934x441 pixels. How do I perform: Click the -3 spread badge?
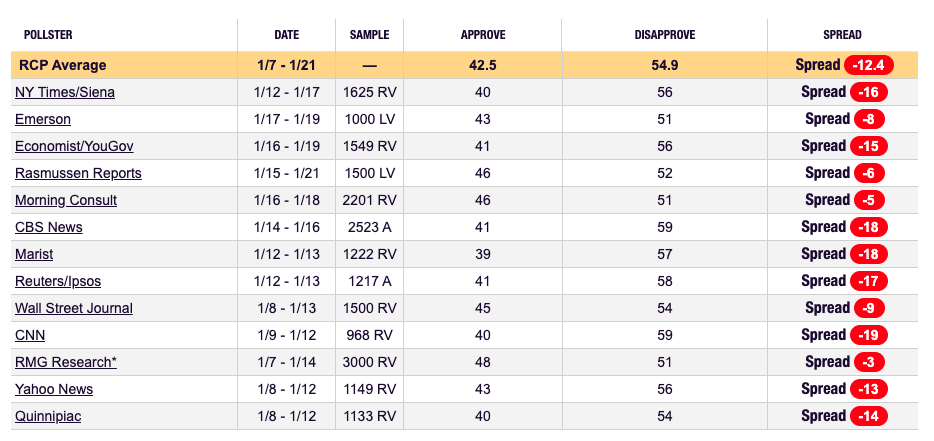(x=868, y=362)
